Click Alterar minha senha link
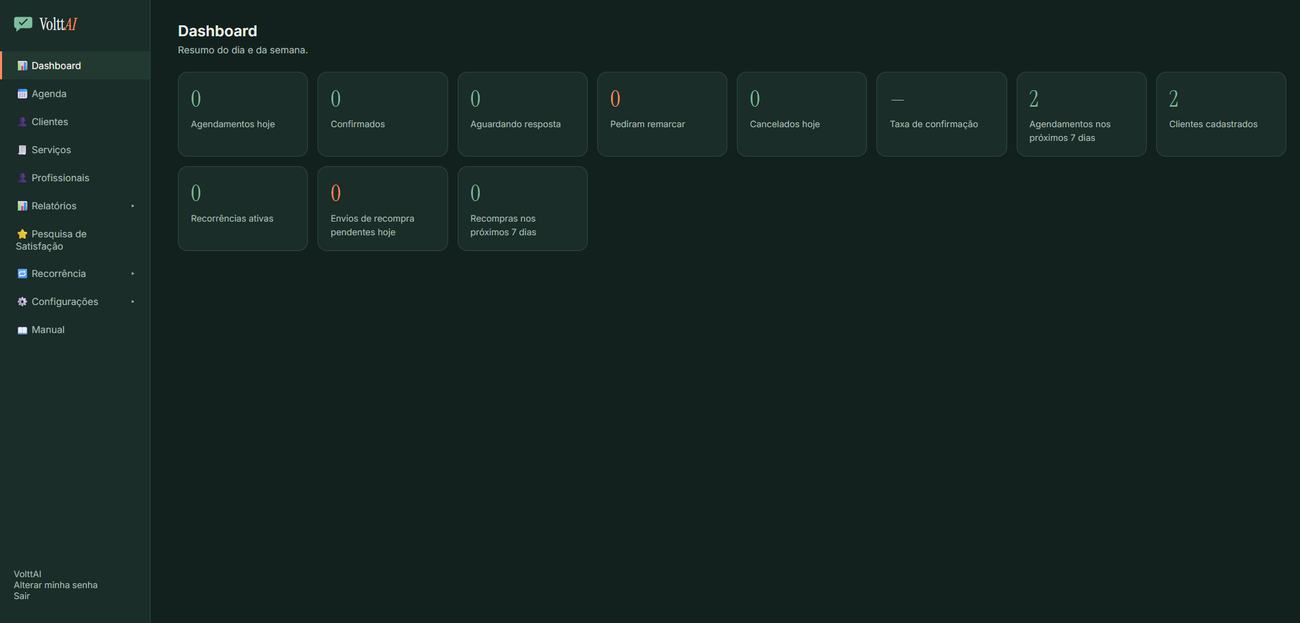This screenshot has height=623, width=1300. (x=56, y=585)
